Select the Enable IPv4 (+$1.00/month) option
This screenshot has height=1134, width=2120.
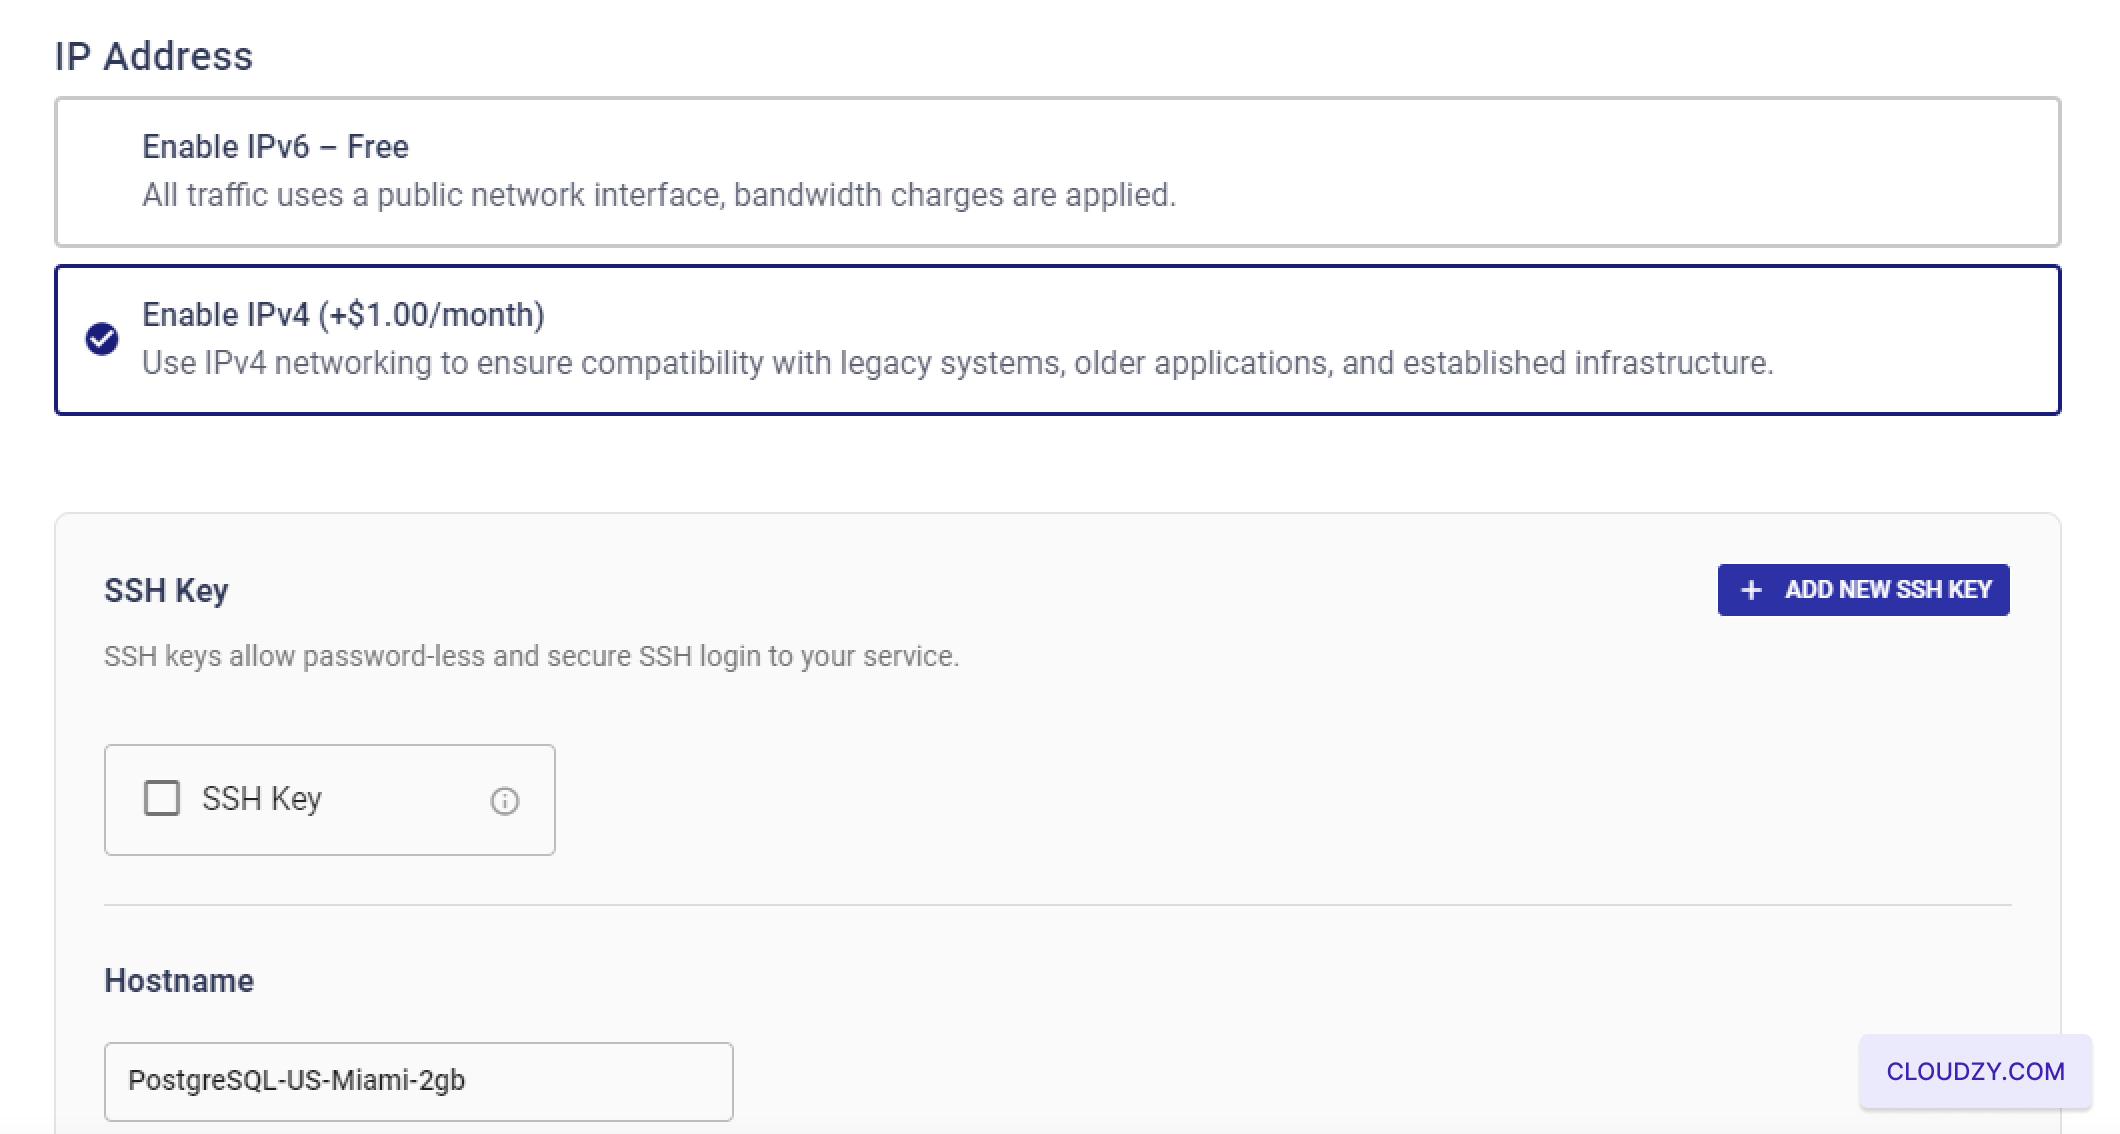(x=1057, y=340)
